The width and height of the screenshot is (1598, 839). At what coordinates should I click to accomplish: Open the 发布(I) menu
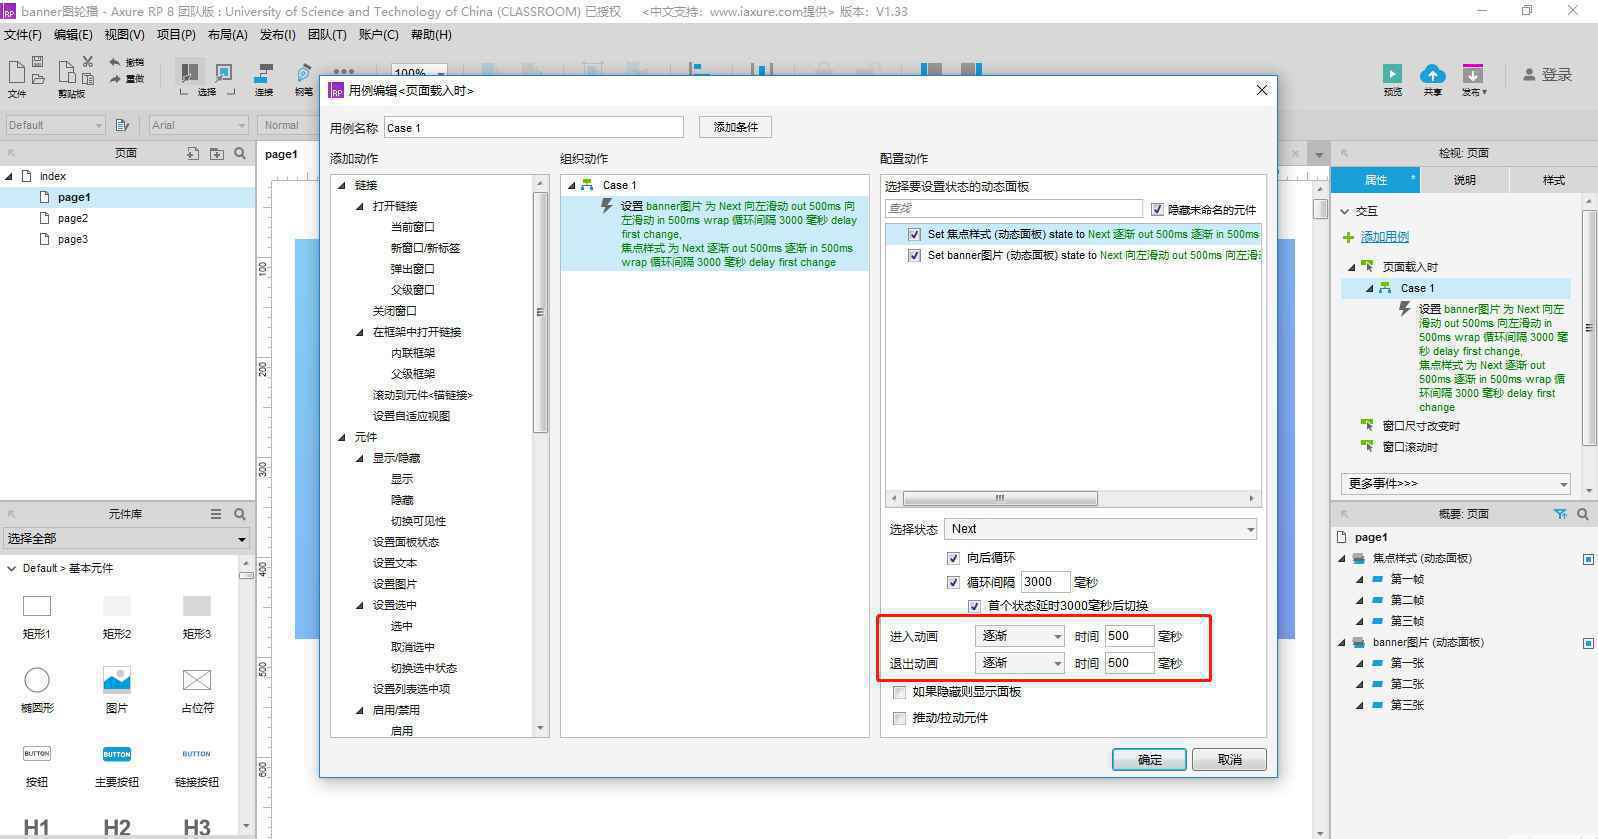coord(277,34)
